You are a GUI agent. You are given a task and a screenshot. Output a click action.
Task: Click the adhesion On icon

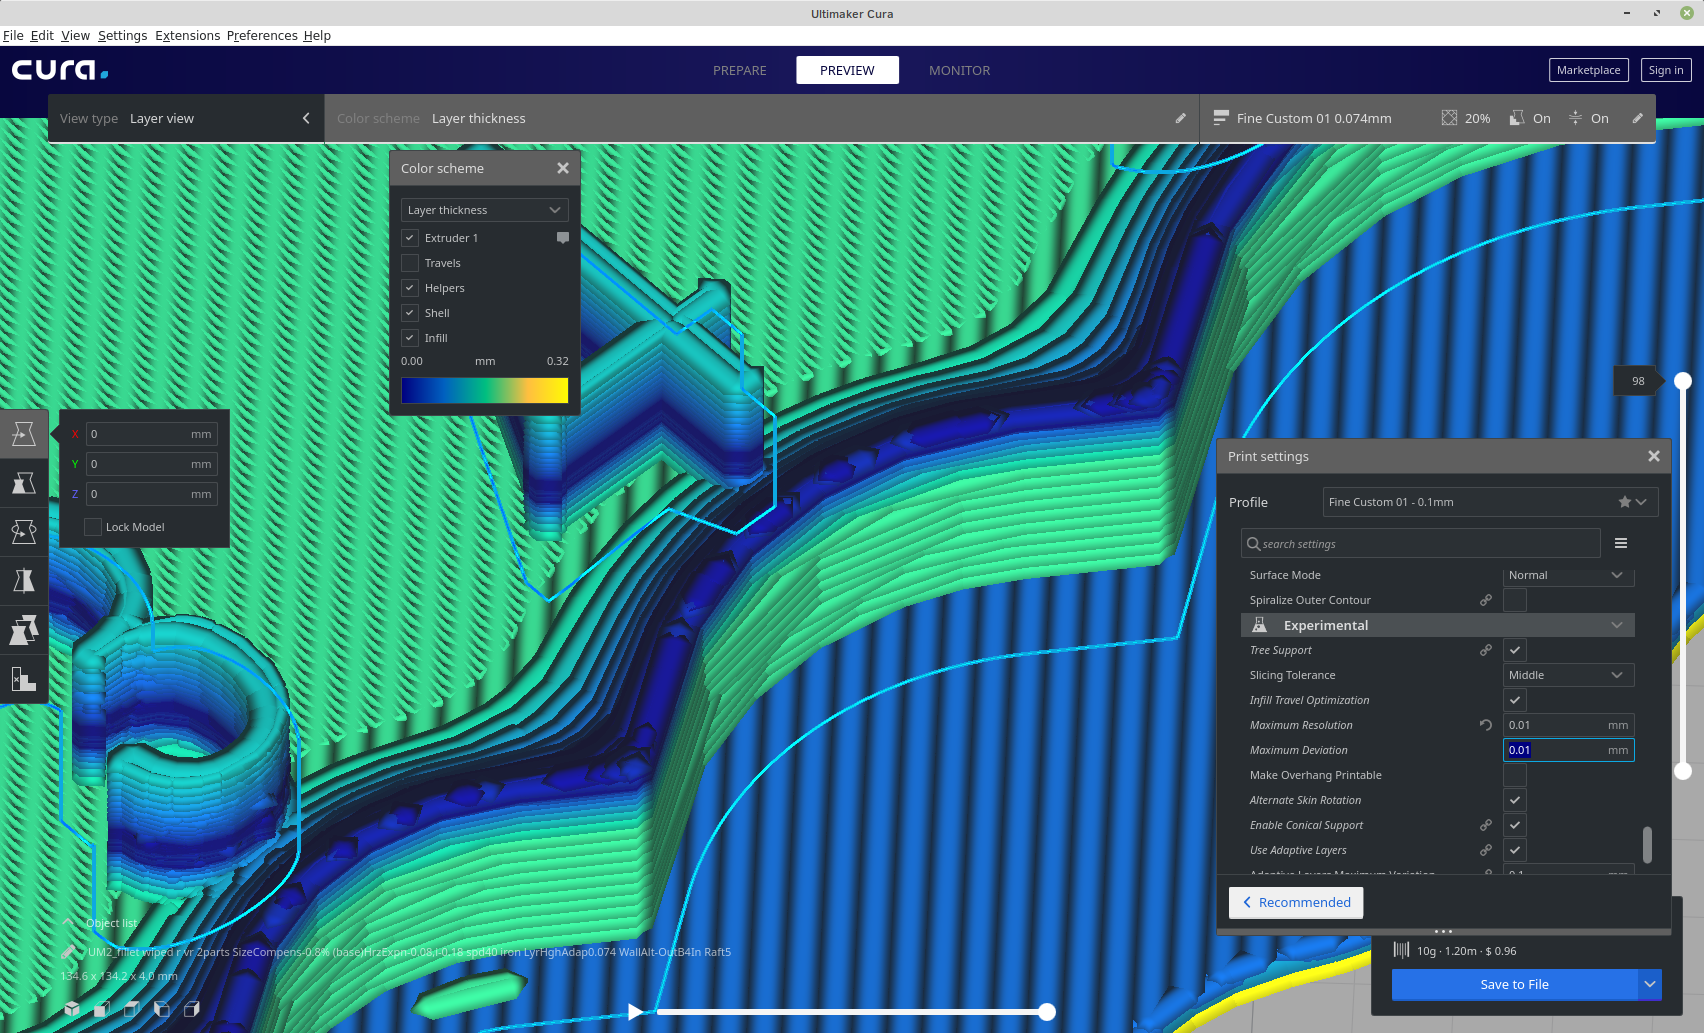1576,118
